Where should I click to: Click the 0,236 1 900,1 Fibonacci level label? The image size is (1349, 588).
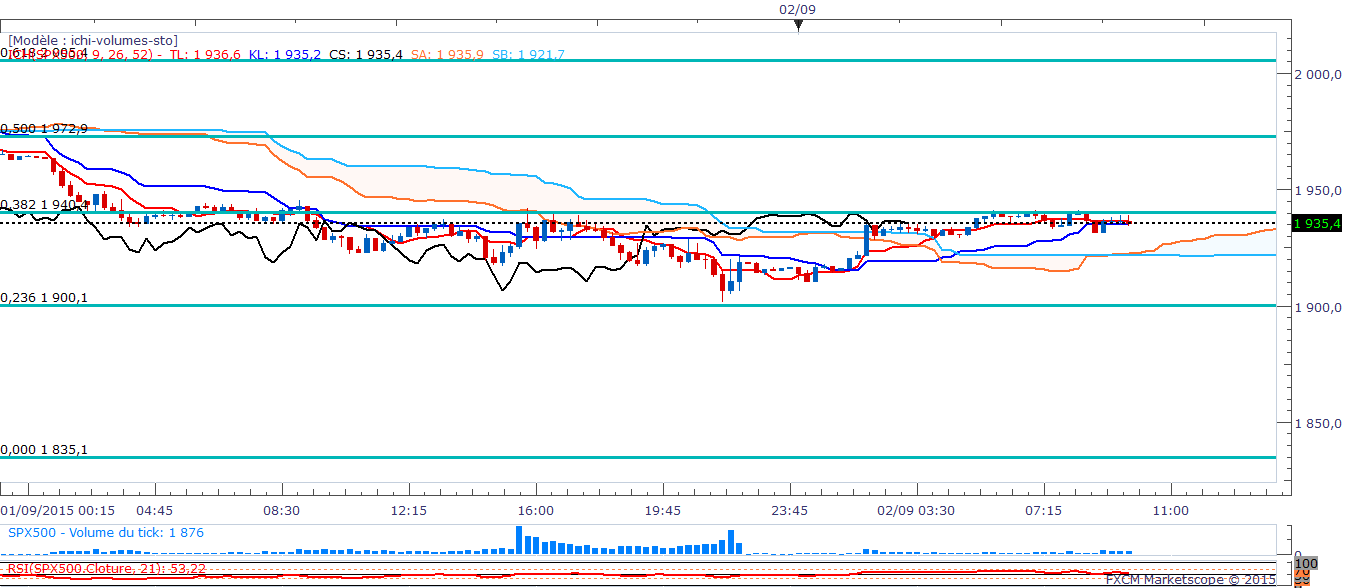point(45,297)
